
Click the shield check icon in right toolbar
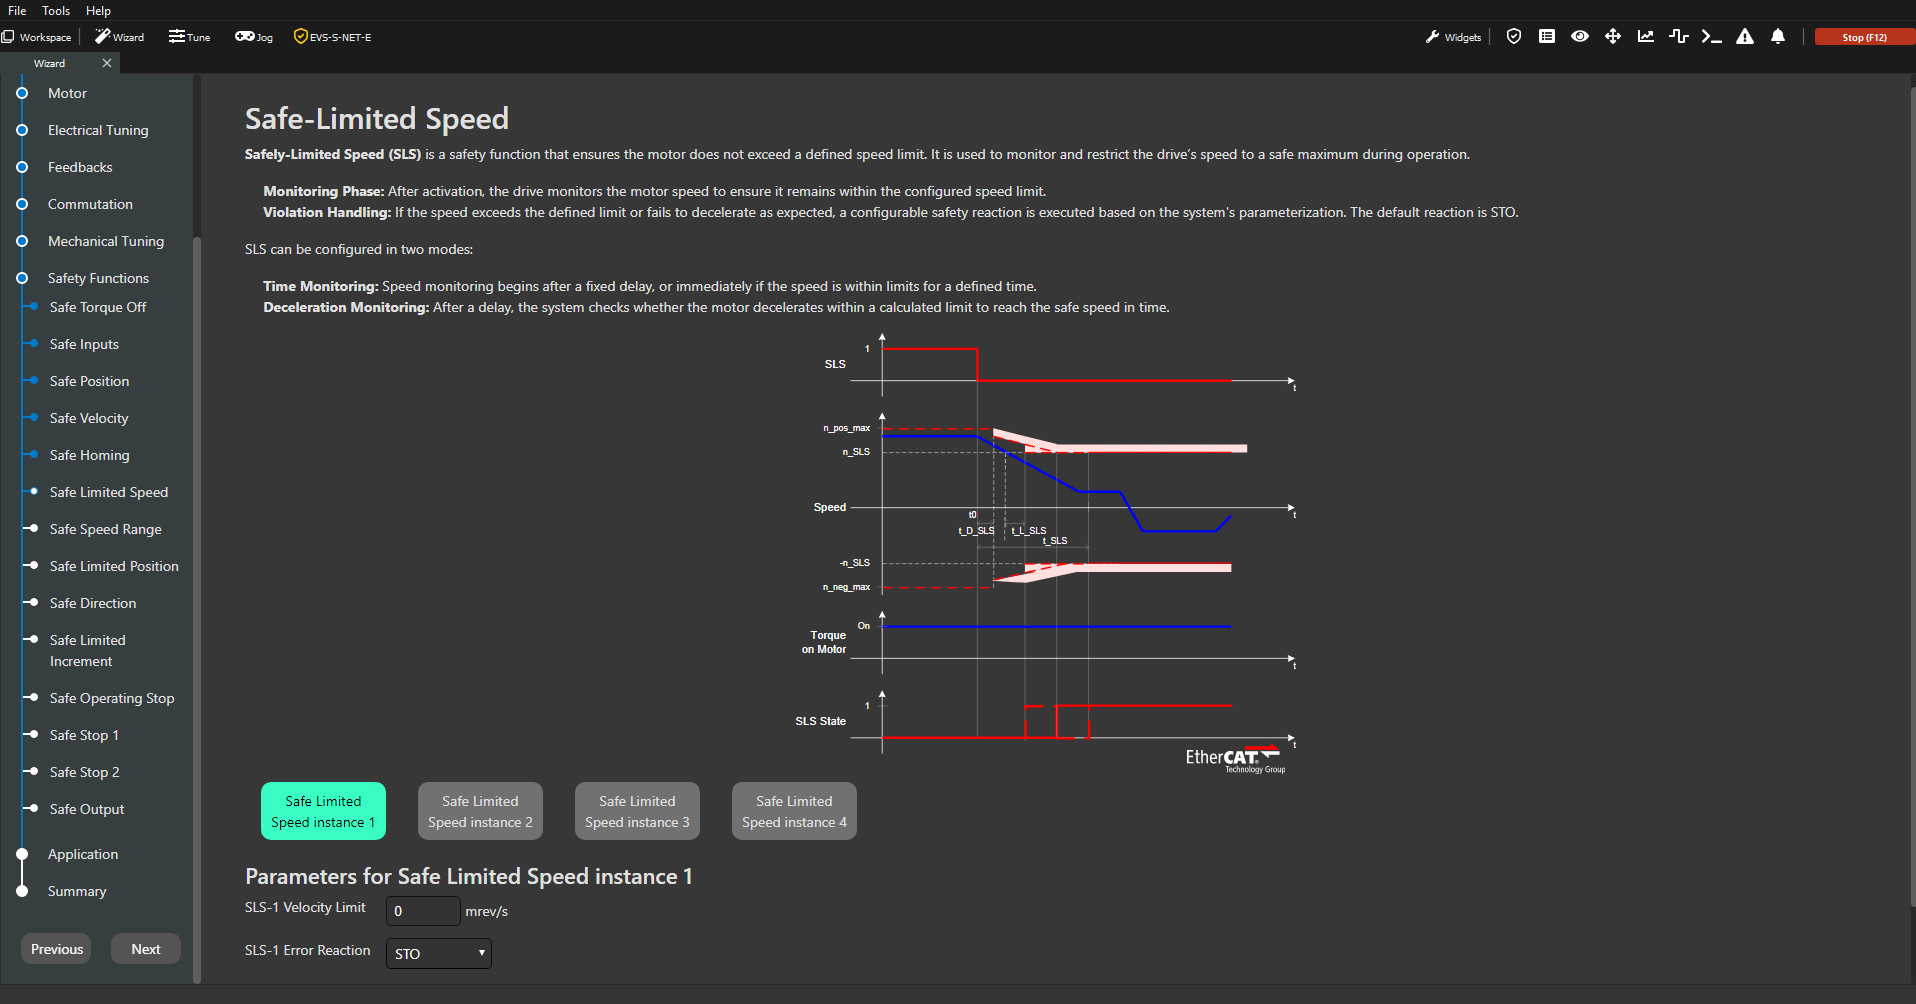coord(1513,37)
